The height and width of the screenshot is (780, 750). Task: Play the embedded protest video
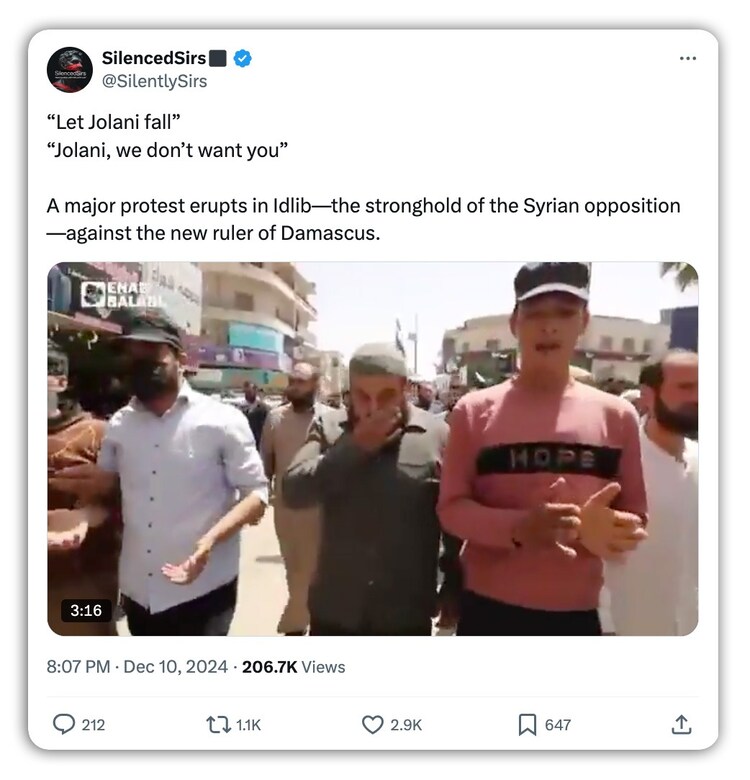373,449
